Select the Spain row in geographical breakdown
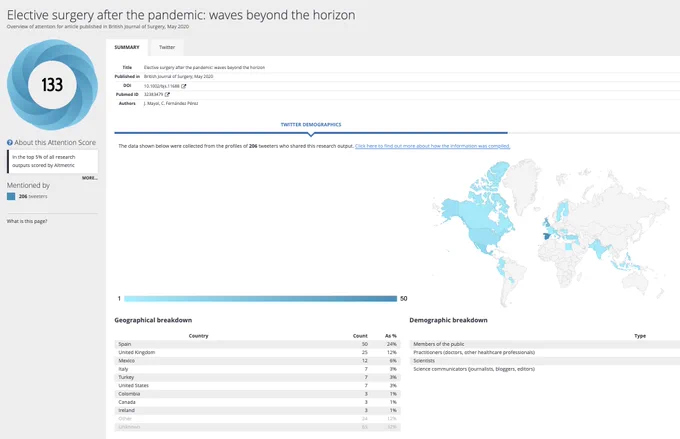 (x=258, y=344)
